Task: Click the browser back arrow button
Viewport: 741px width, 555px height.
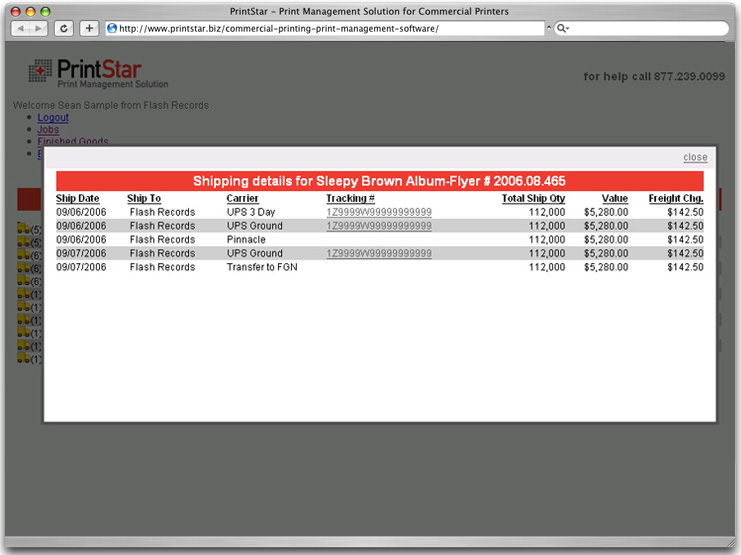Action: click(x=20, y=28)
